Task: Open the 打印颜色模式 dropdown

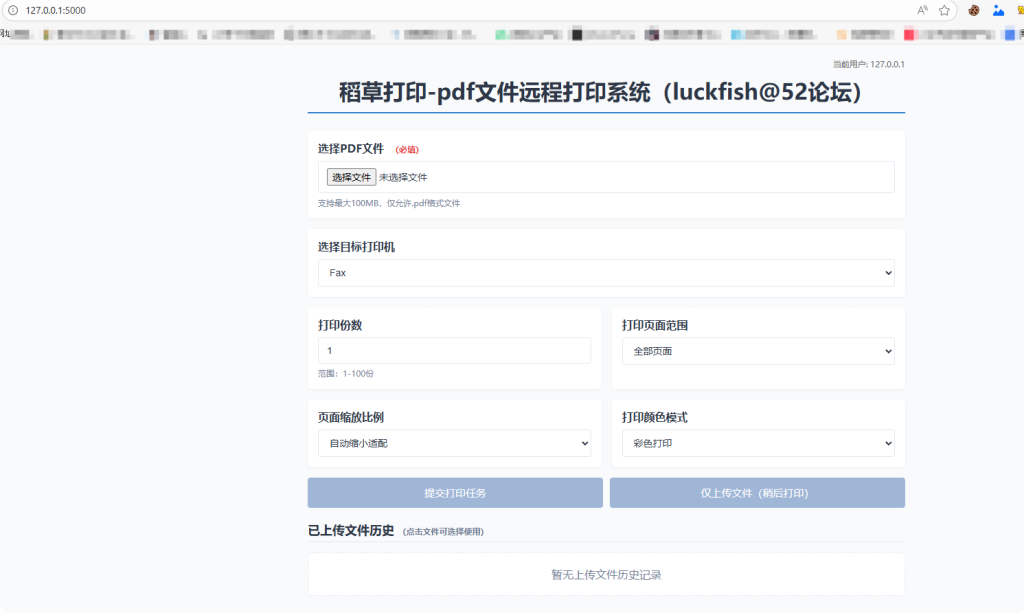Action: coord(757,443)
